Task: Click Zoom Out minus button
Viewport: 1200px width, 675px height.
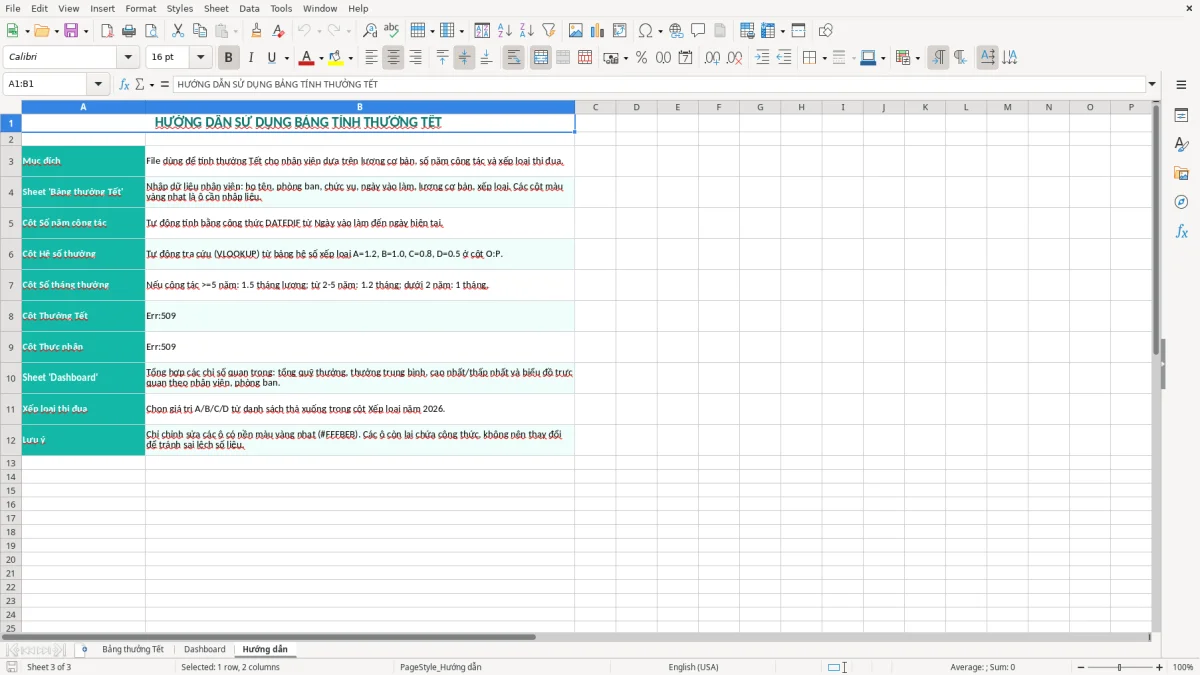Action: pyautogui.click(x=1081, y=667)
